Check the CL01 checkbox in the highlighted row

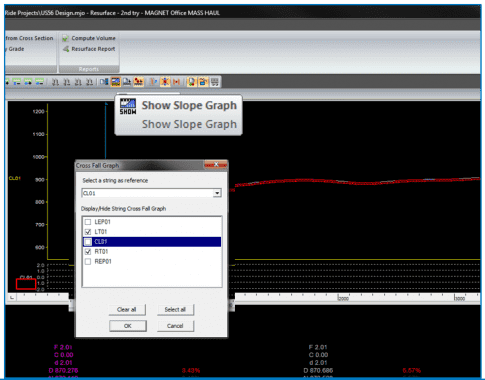click(88, 242)
